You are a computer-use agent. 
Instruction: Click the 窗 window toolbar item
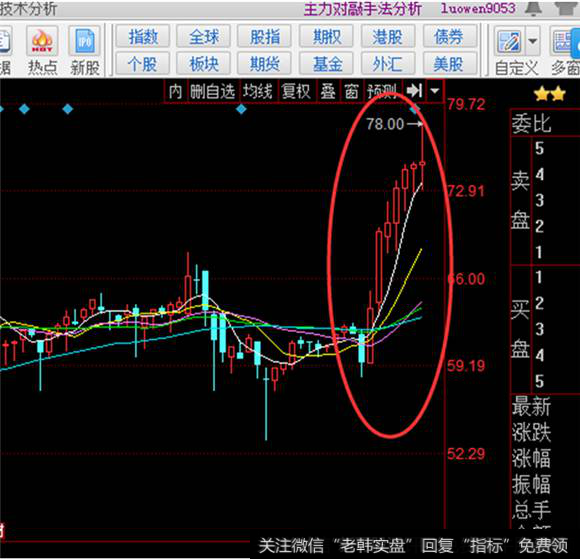tap(351, 91)
